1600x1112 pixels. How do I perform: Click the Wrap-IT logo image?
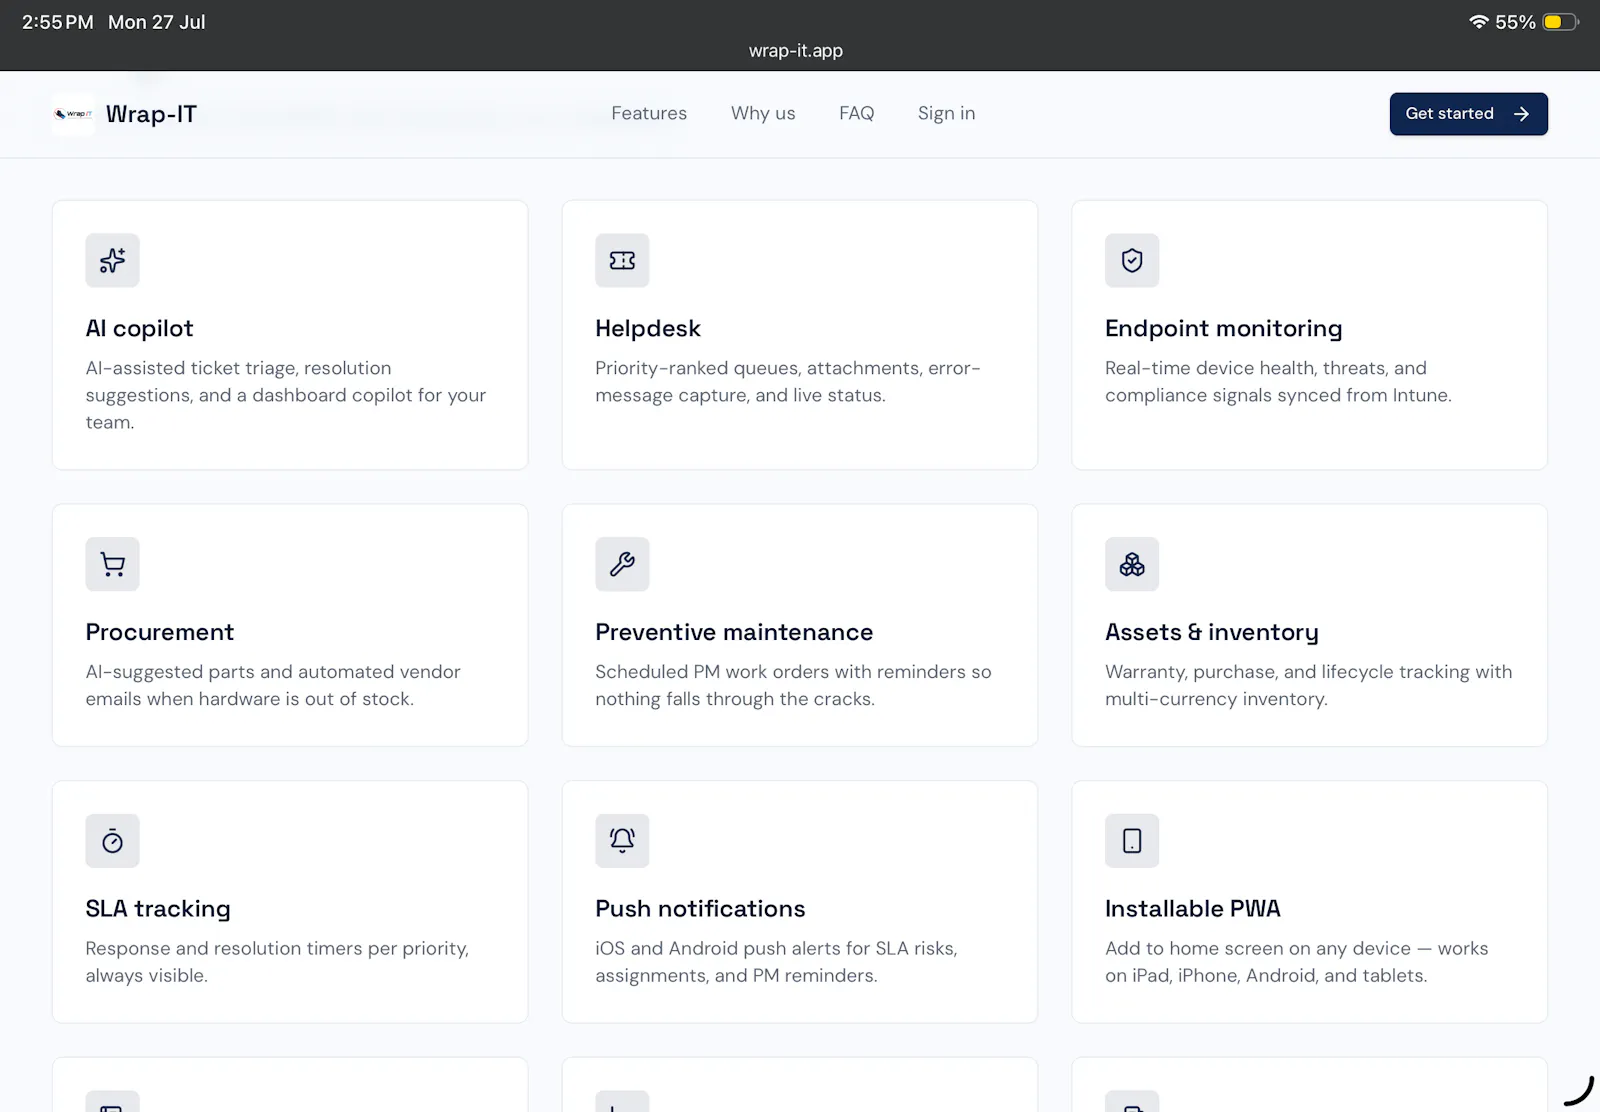point(73,114)
